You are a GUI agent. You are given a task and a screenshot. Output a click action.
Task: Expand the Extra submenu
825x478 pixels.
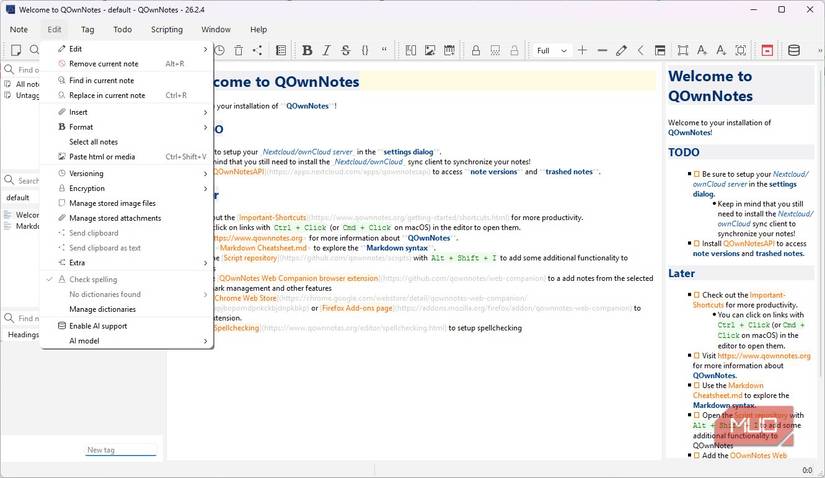pos(126,262)
